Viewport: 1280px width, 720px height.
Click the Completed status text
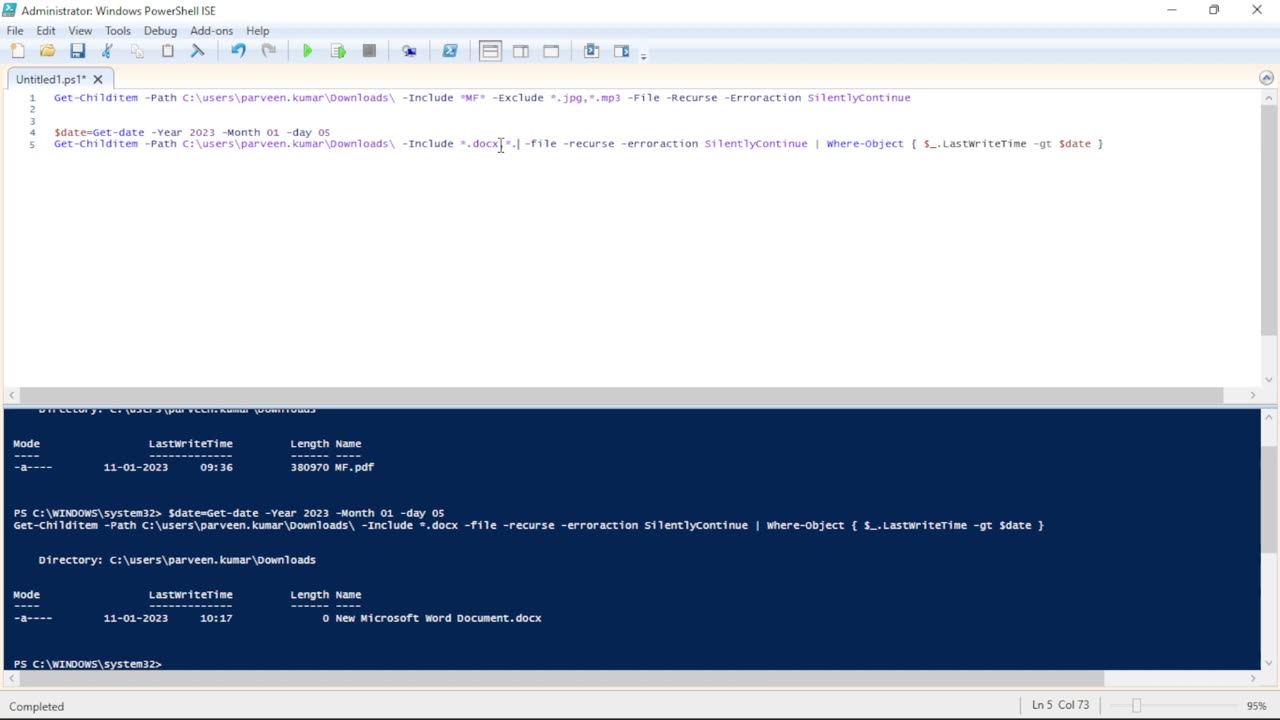37,706
